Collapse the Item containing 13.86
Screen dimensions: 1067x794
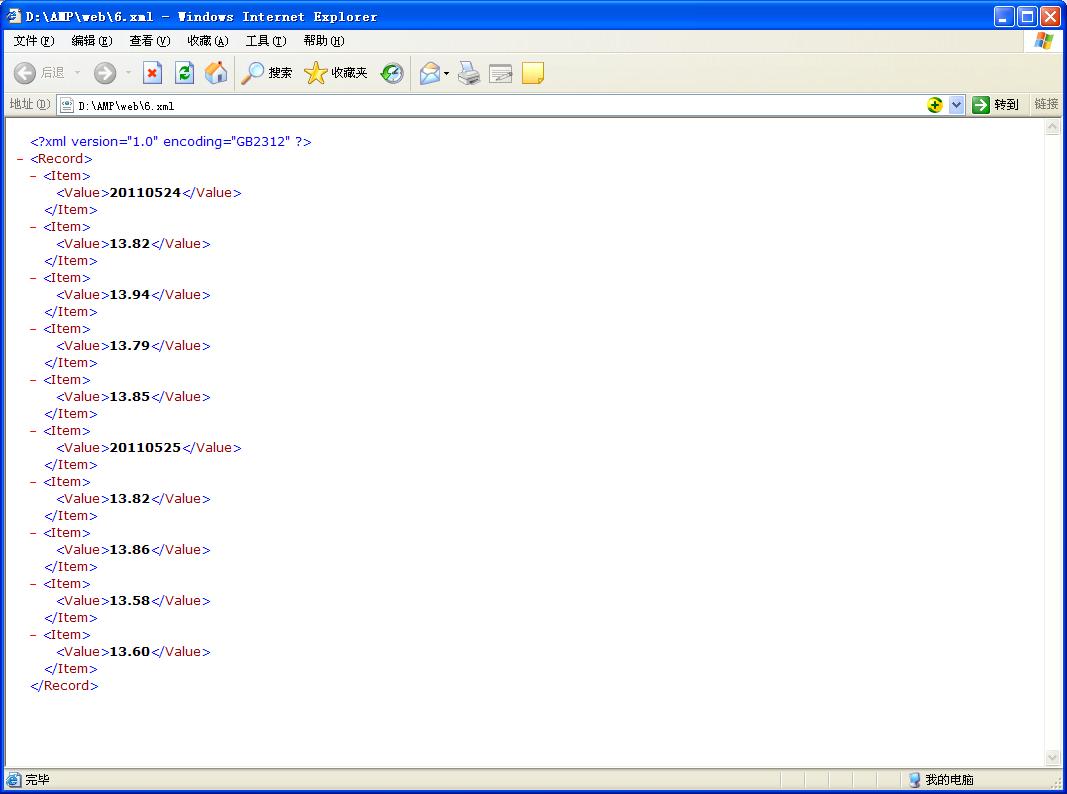pos(33,533)
